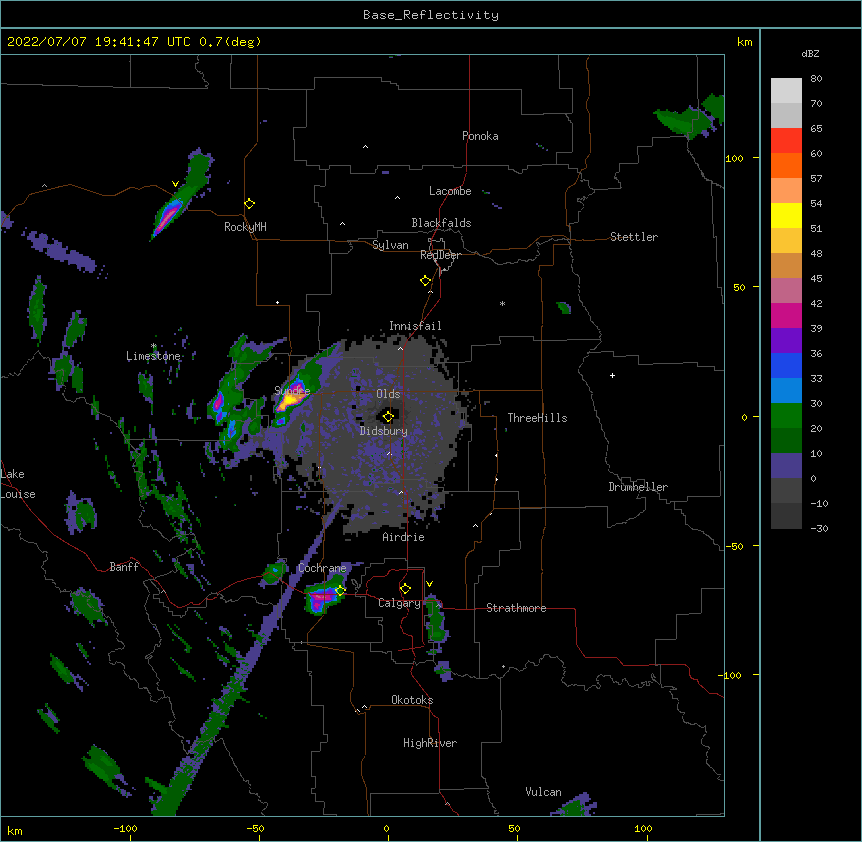Click the yellow diamond marker south of RedDeer
The image size is (862, 842).
[426, 281]
